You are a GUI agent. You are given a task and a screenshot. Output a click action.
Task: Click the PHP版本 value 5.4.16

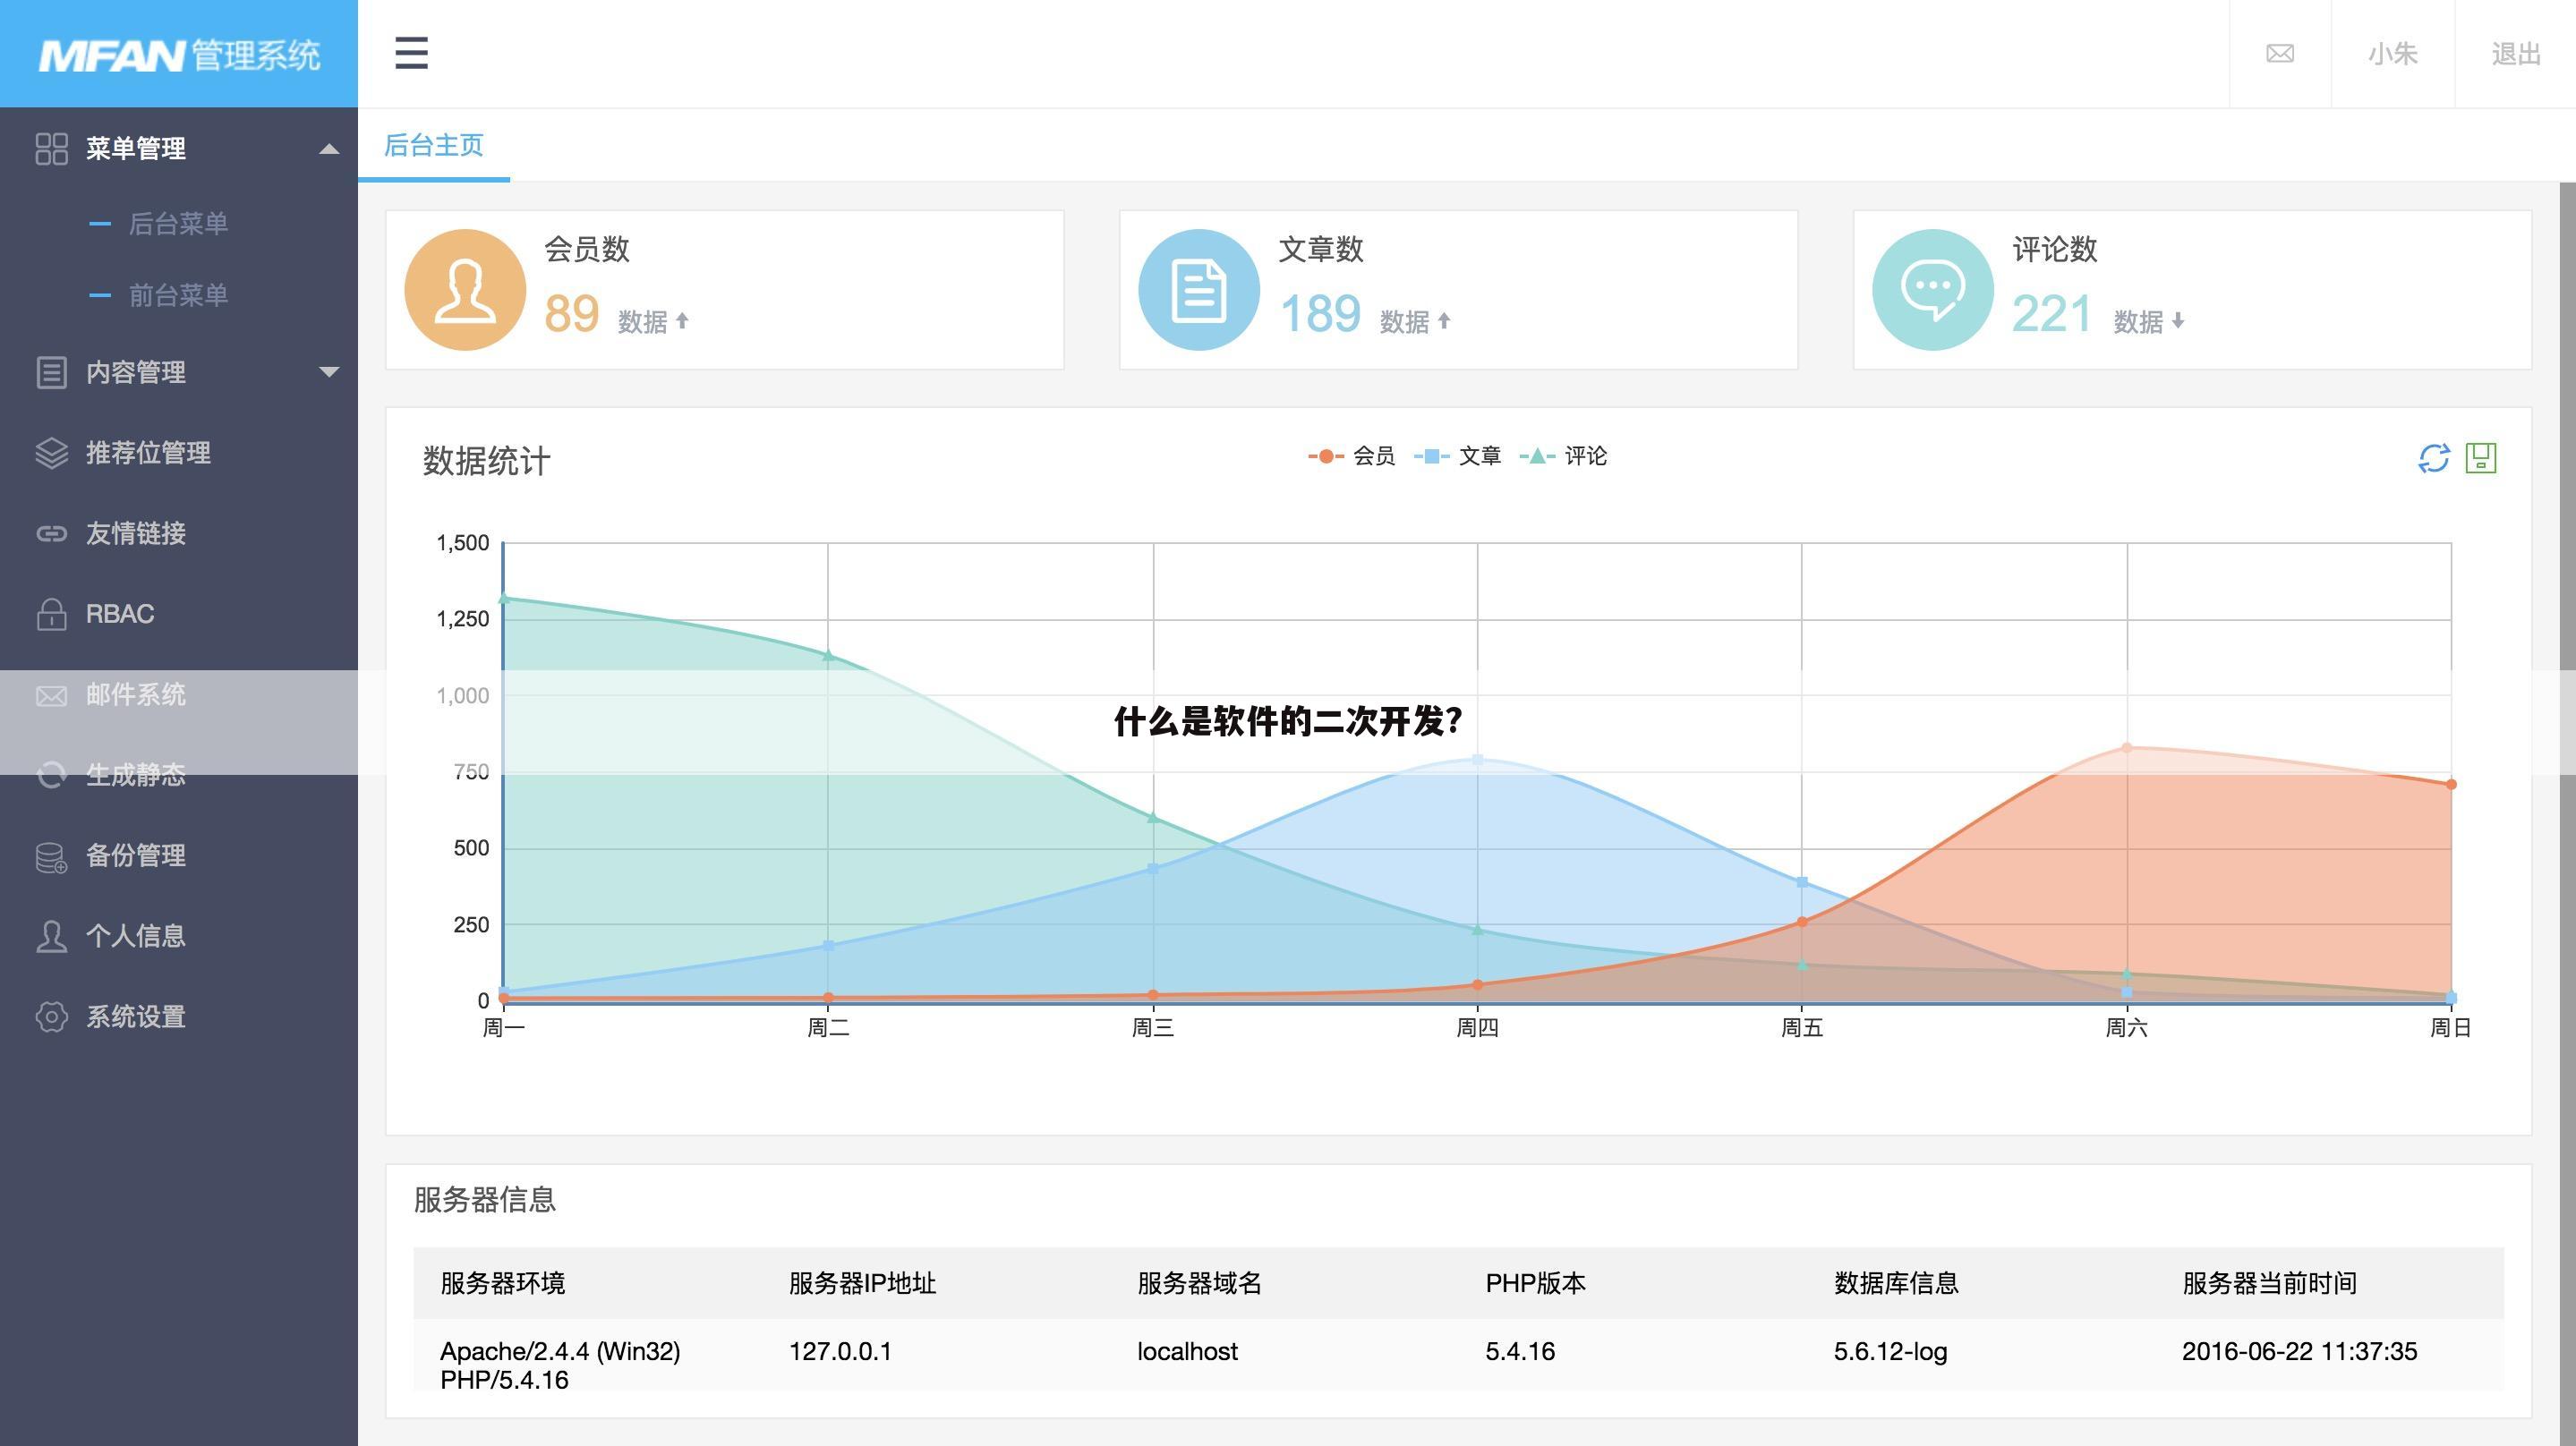point(1520,1352)
